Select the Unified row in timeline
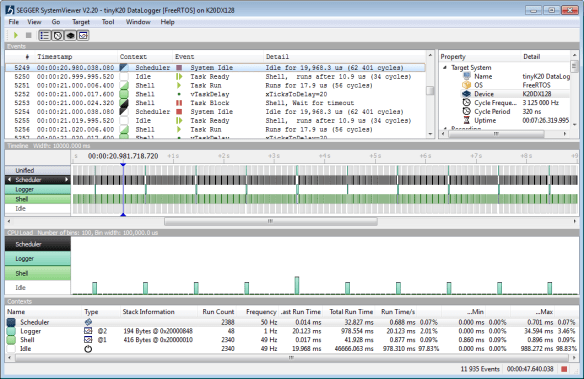This screenshot has width=584, height=379. point(38,171)
